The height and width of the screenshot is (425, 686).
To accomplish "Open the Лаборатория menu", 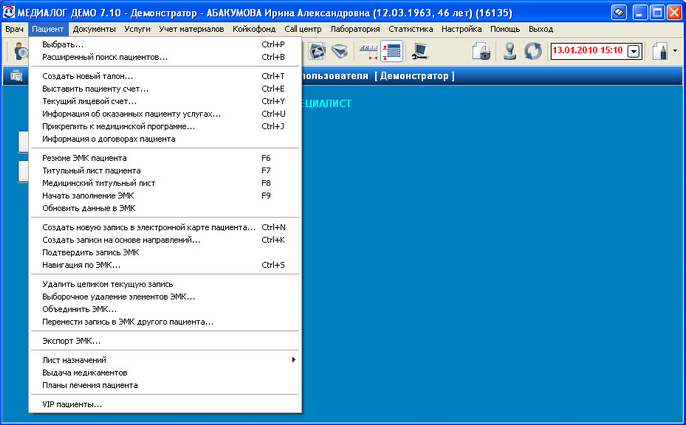I will (x=355, y=30).
